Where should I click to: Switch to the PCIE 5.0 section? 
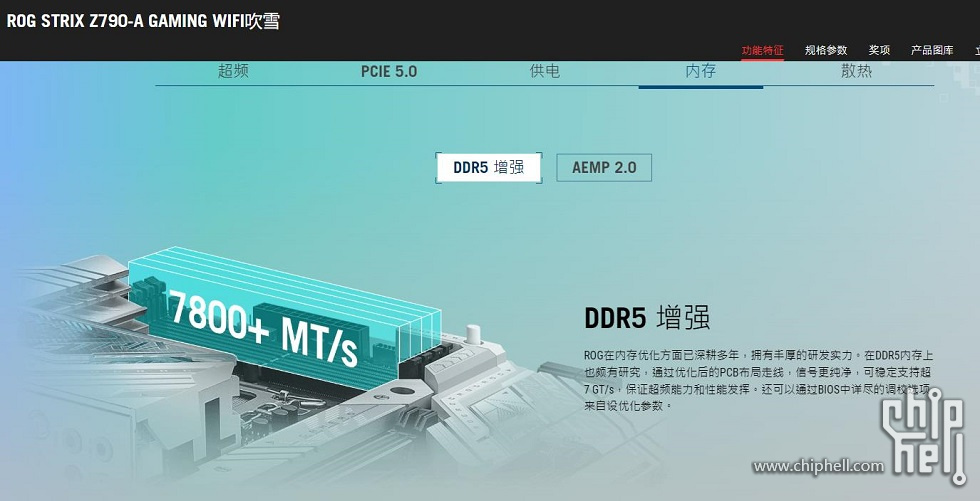[x=389, y=71]
